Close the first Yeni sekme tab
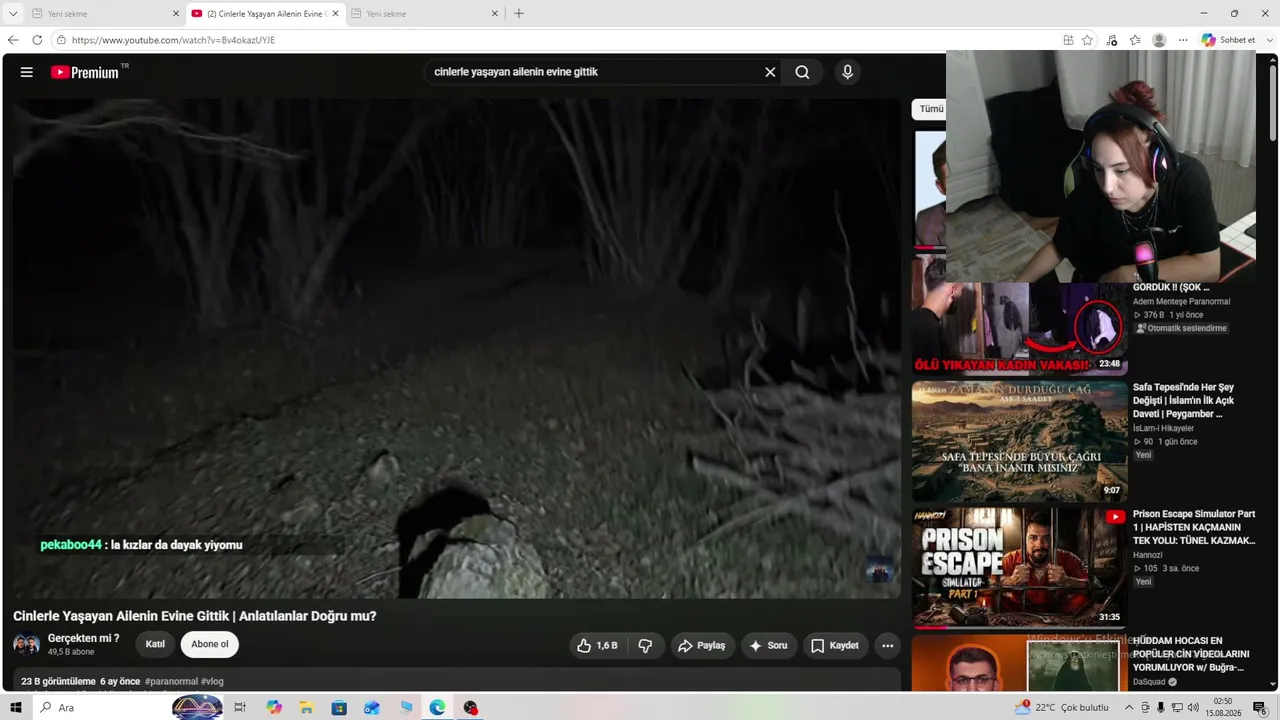 [x=176, y=14]
